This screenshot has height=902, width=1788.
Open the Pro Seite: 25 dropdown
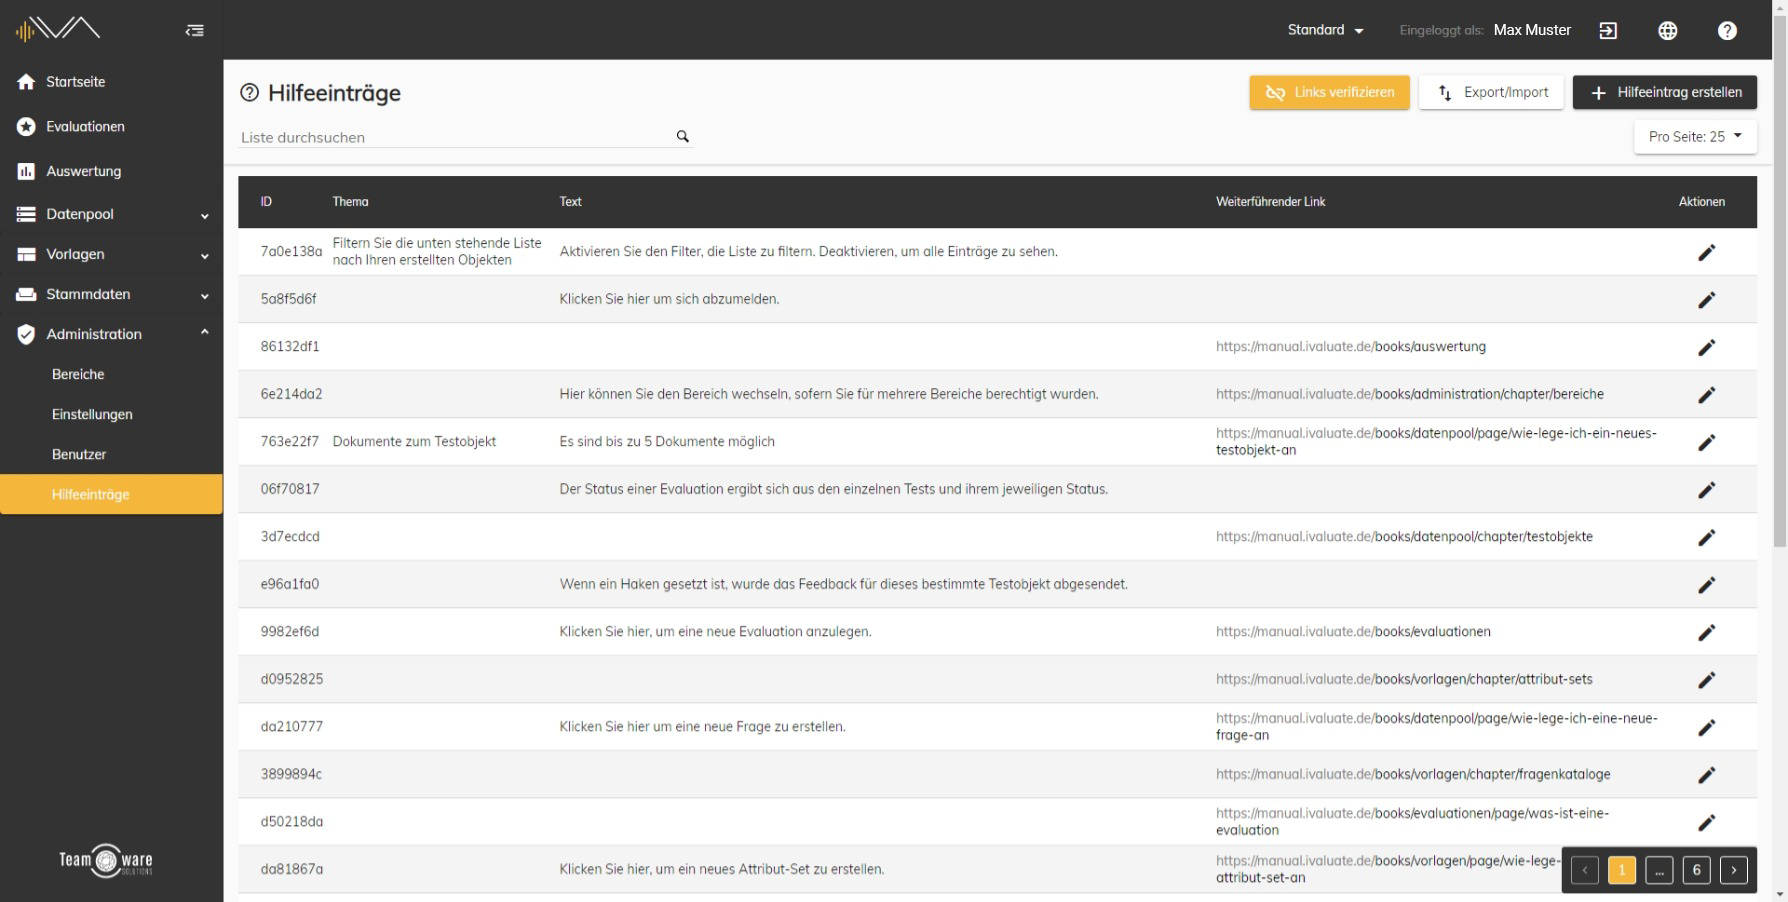pos(1695,137)
